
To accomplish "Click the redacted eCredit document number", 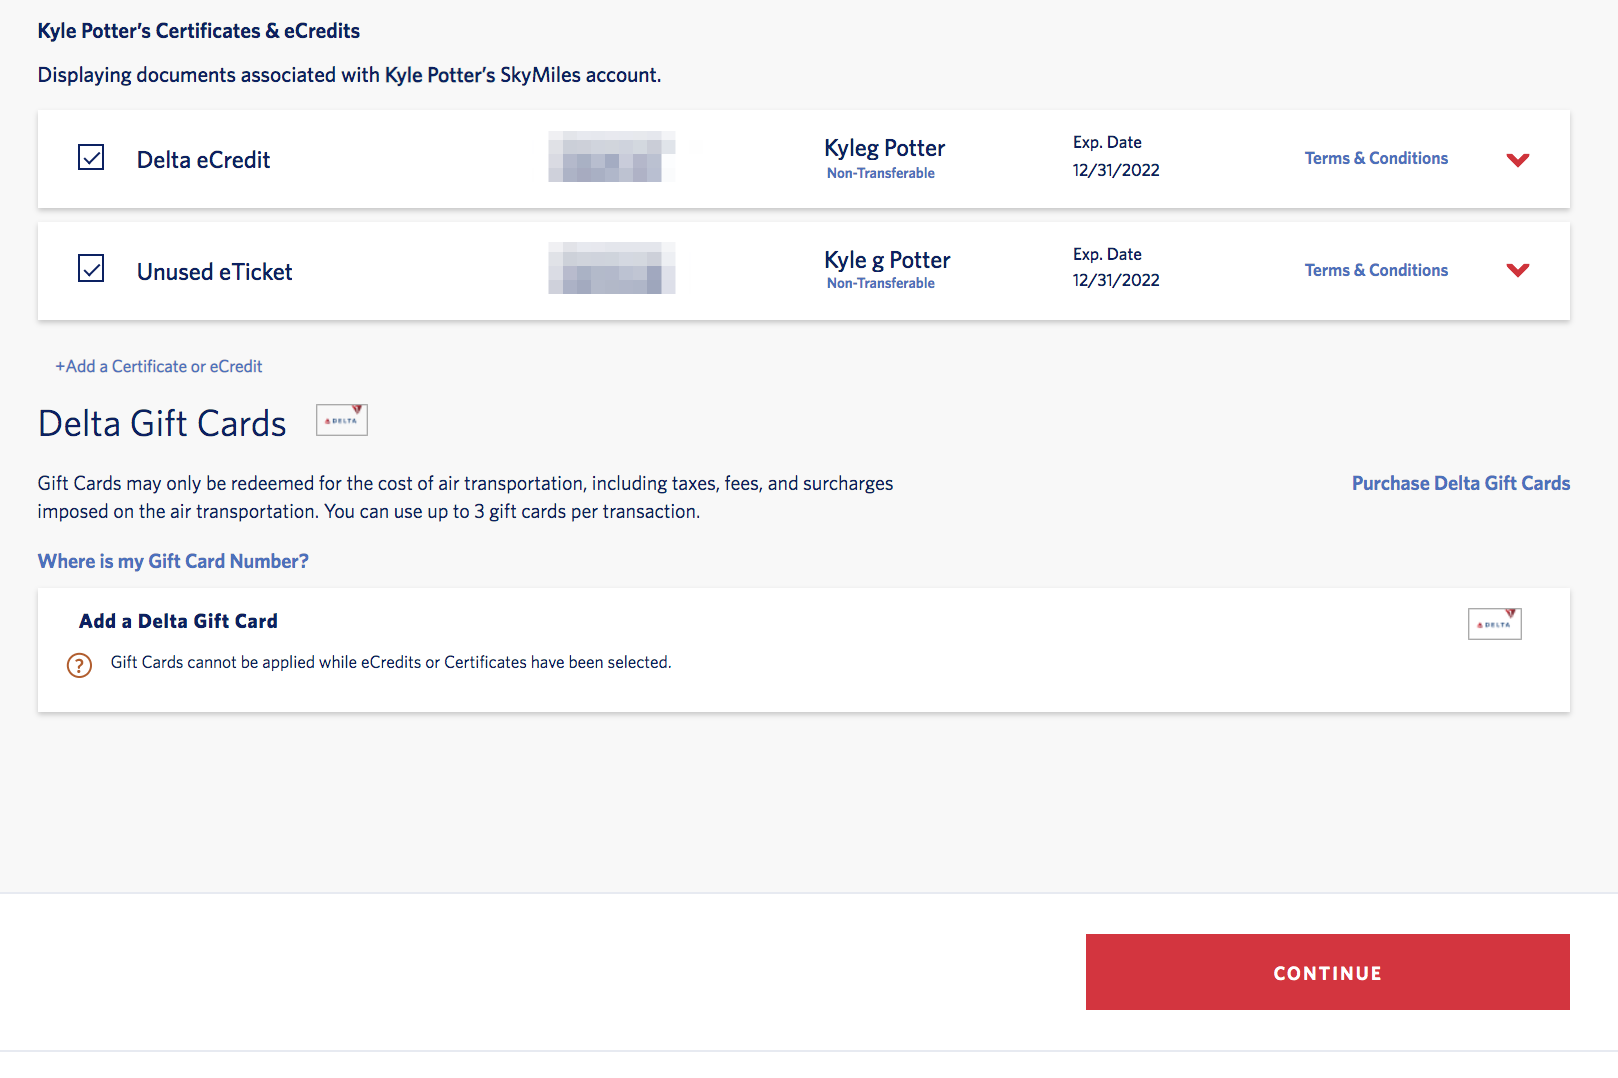I will point(611,157).
